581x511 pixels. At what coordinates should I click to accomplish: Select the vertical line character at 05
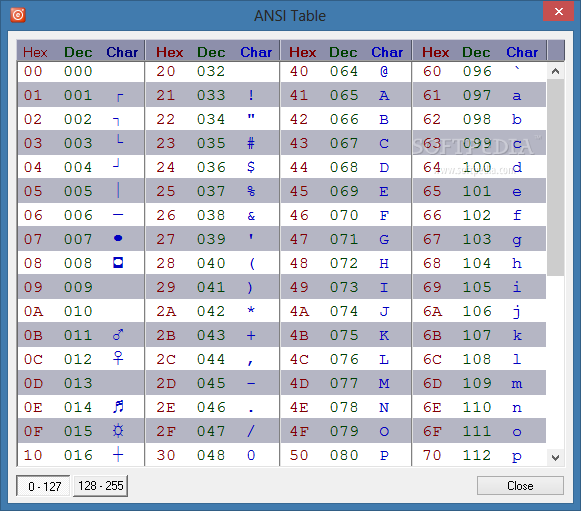118,190
